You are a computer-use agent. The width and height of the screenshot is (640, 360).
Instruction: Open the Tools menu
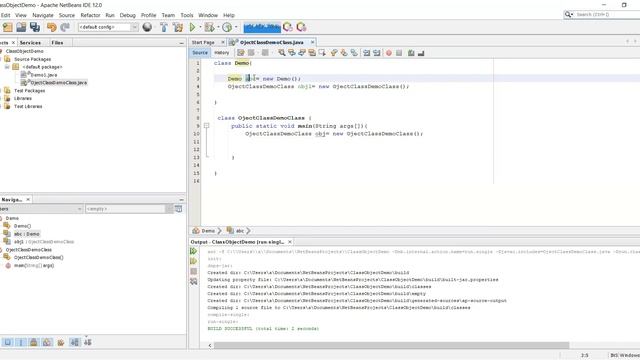[187, 15]
